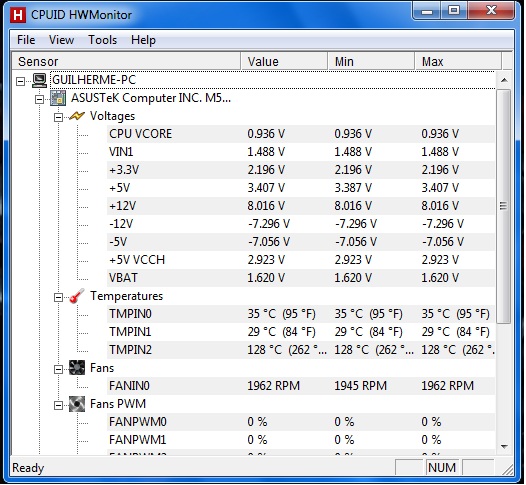Select the GUILHERME-PC label
The image size is (526, 485).
[x=94, y=80]
